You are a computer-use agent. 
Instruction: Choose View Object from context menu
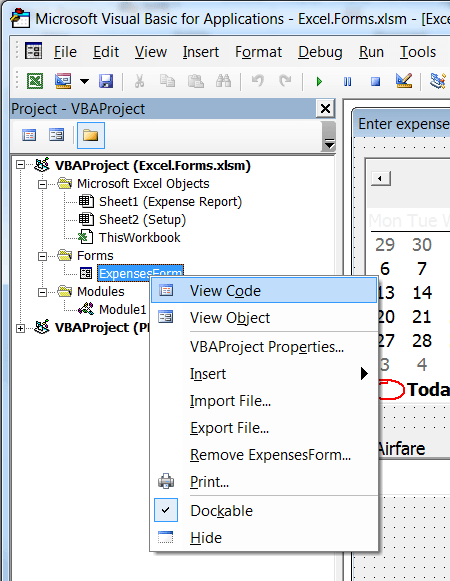(x=264, y=318)
